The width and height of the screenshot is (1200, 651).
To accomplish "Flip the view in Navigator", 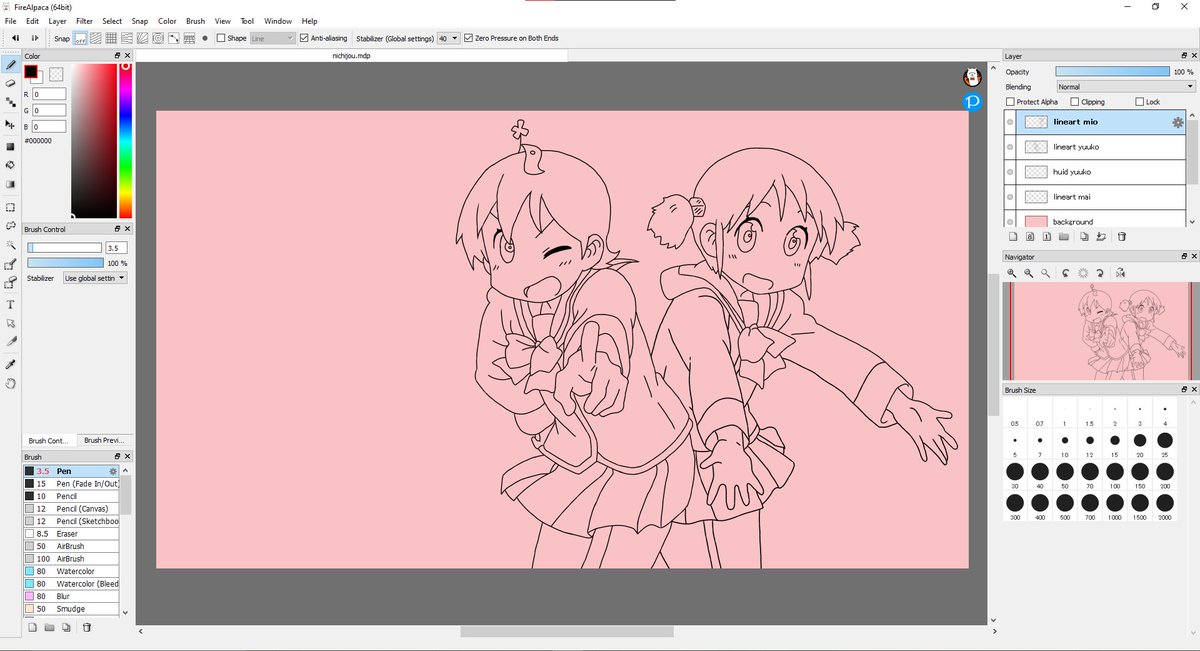I will point(1120,273).
